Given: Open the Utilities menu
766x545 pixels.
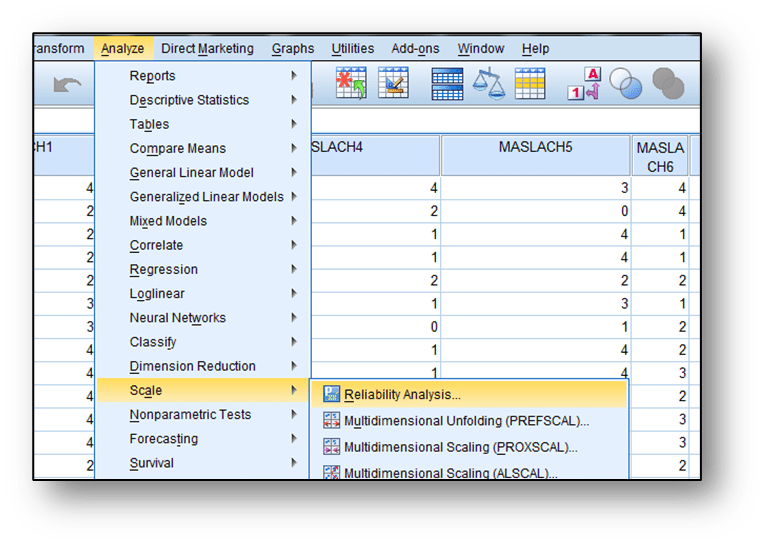Looking at the screenshot, I should click(353, 48).
